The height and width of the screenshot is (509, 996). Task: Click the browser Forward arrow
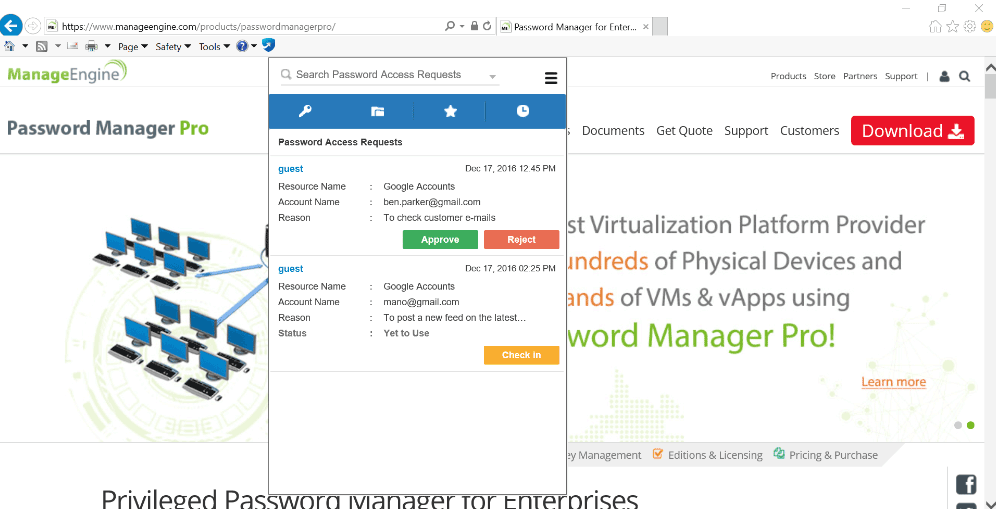(33, 26)
